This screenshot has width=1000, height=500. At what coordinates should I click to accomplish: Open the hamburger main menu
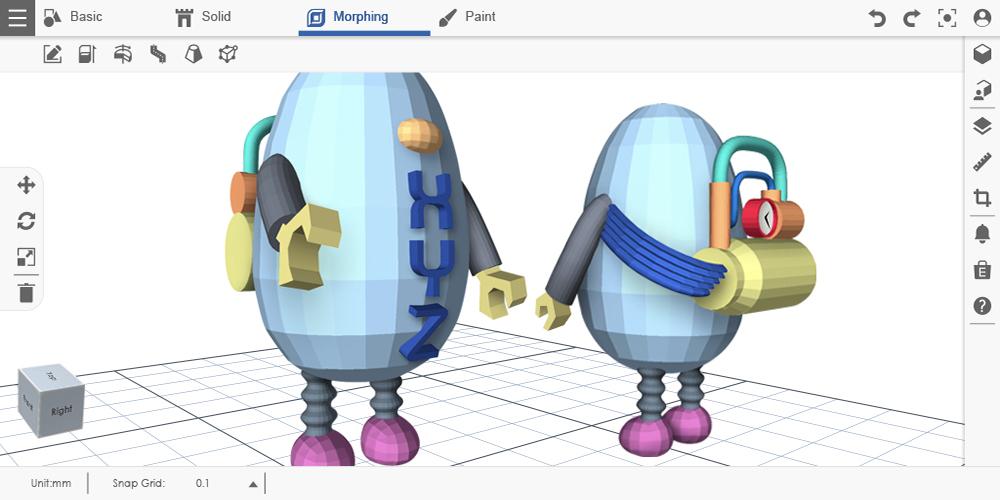[x=17, y=17]
